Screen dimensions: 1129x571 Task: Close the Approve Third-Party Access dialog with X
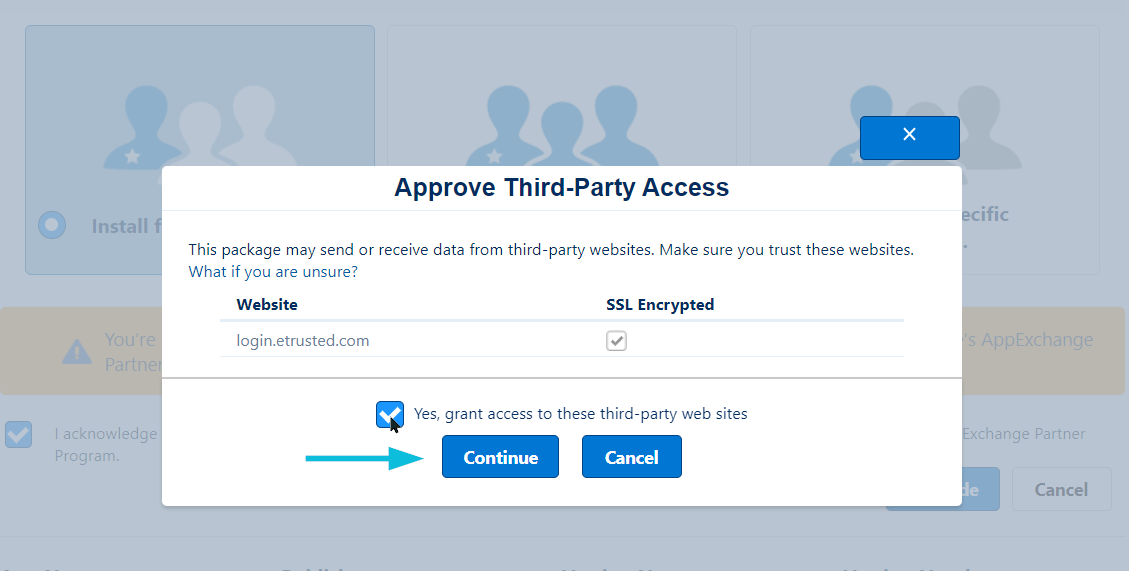pyautogui.click(x=909, y=138)
